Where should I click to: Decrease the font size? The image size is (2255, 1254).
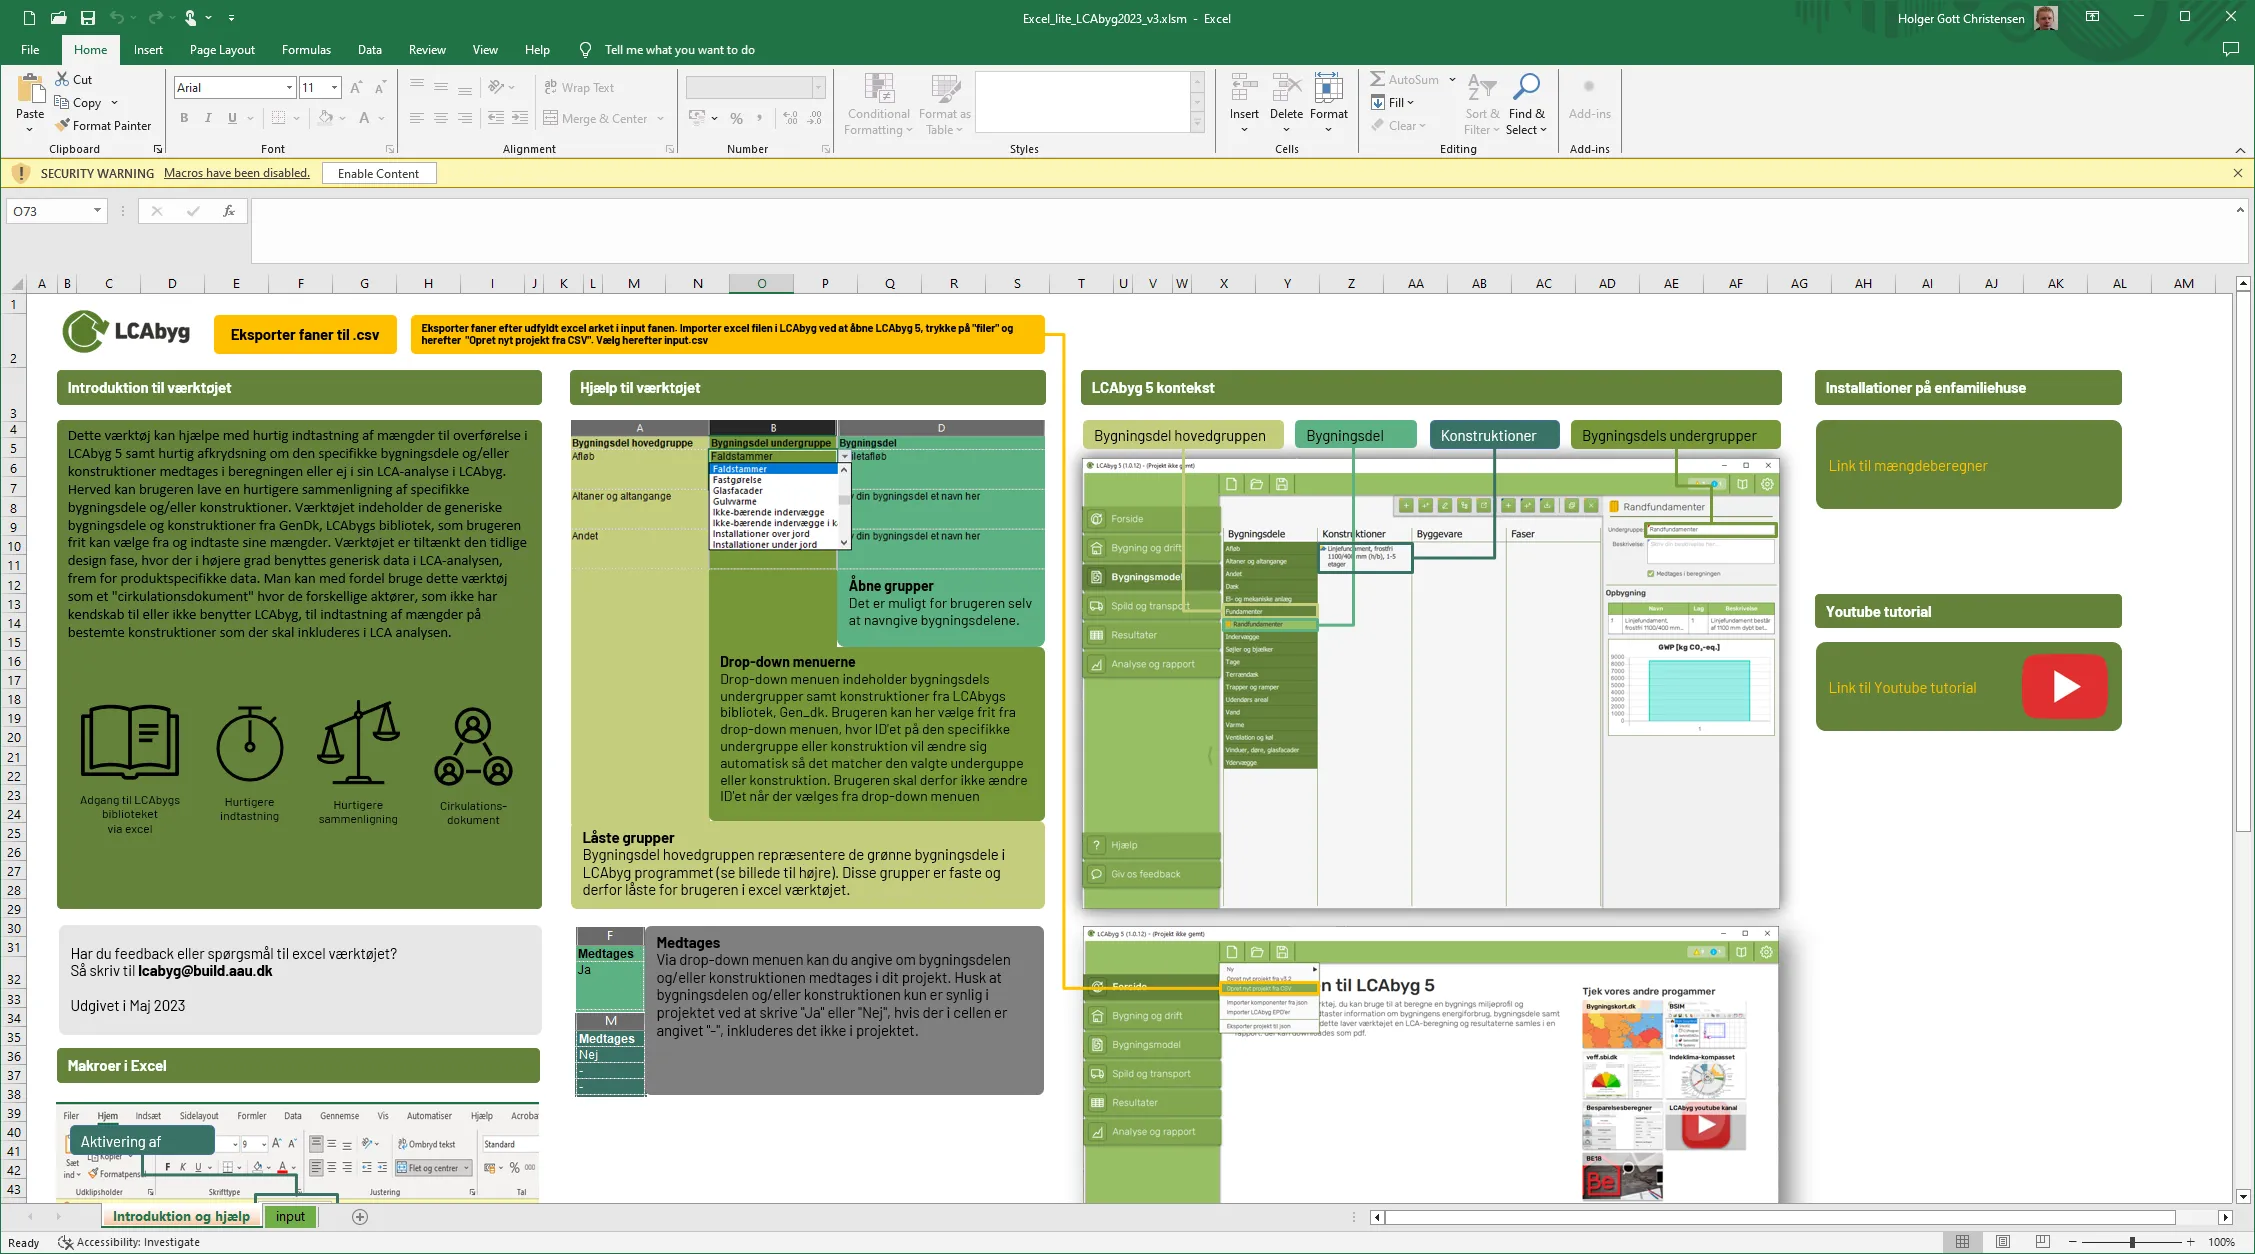[380, 88]
